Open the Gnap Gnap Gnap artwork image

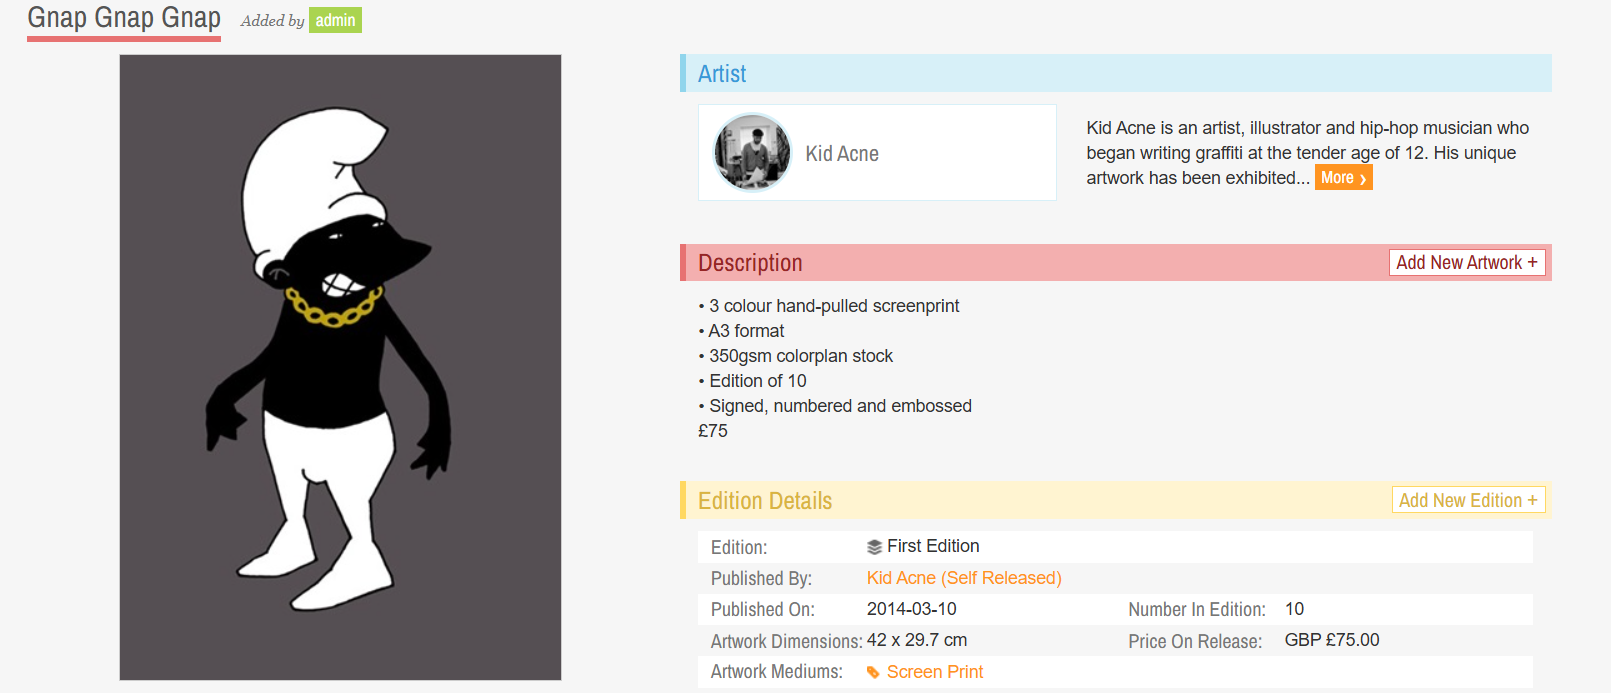coord(340,367)
